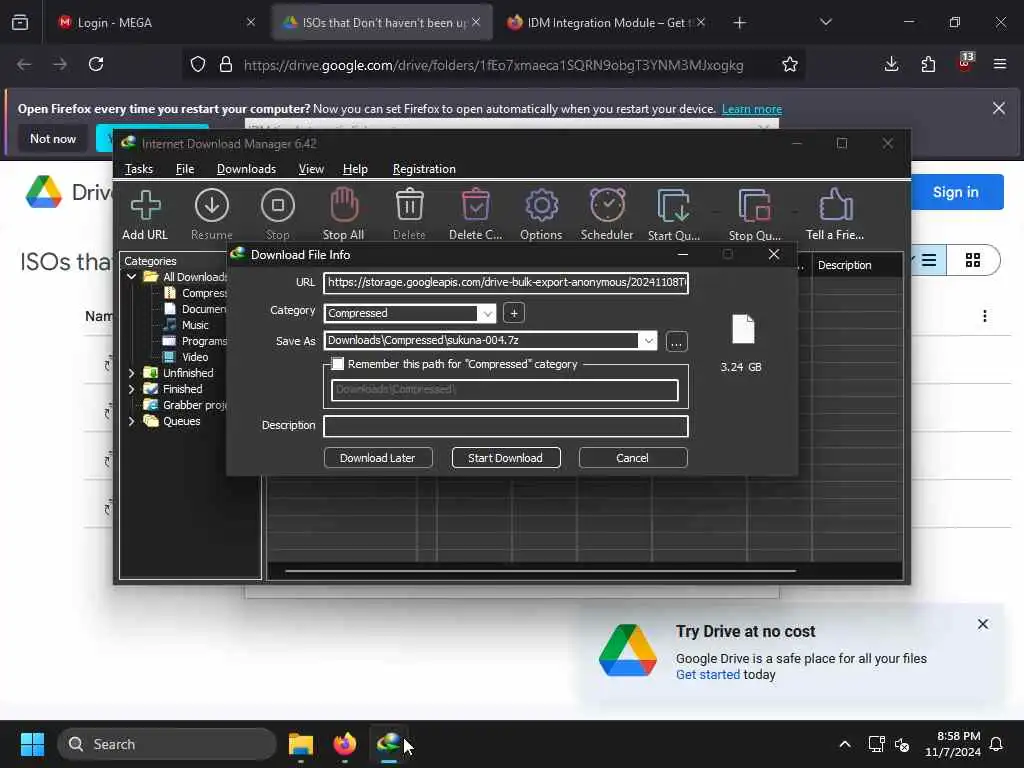Open the File menu in IDM

pyautogui.click(x=185, y=169)
